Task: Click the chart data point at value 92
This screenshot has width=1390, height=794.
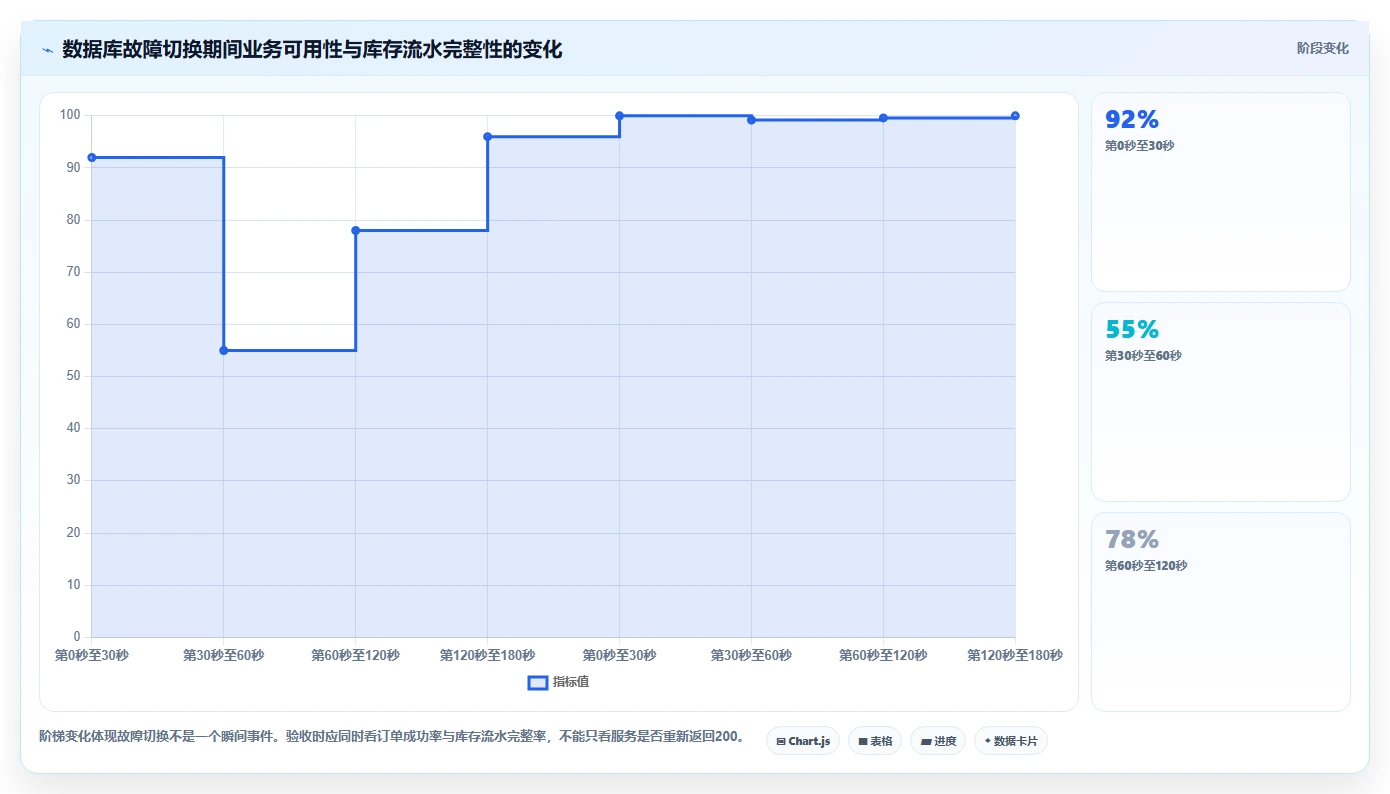Action: tap(92, 158)
